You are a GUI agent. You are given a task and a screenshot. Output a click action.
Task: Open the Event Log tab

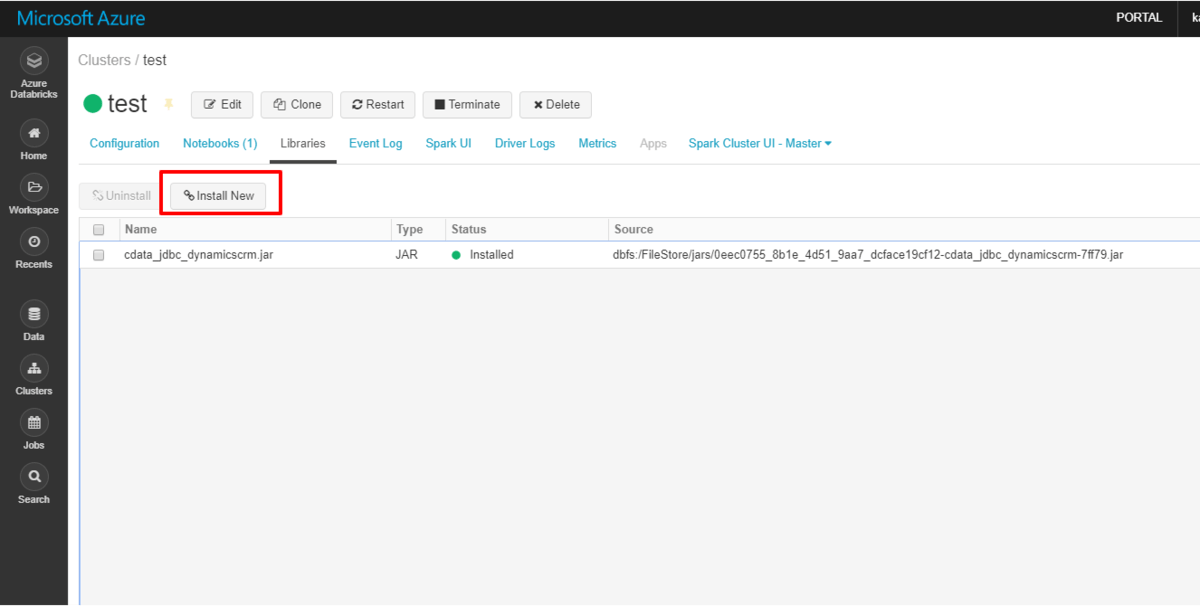(x=375, y=143)
